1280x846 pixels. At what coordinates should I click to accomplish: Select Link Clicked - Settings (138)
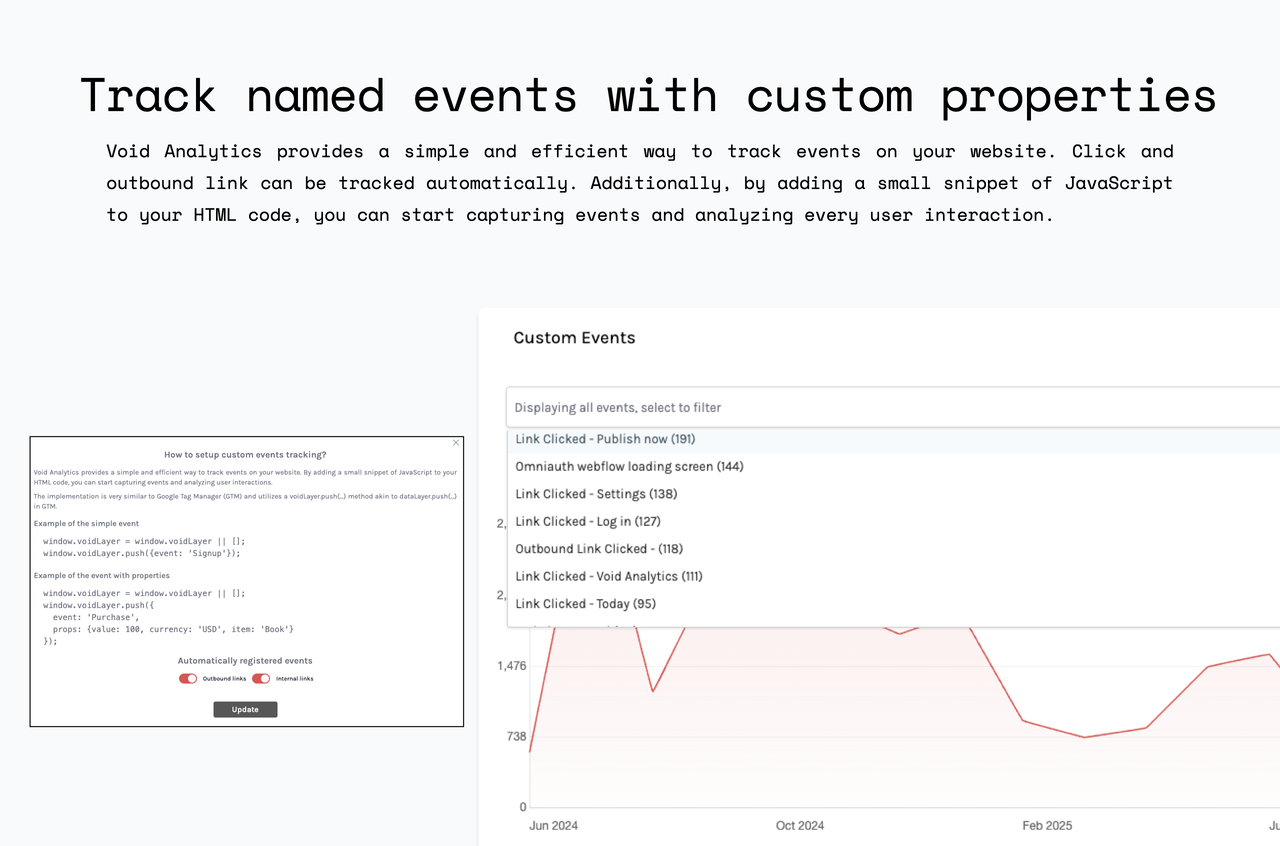coord(893,494)
